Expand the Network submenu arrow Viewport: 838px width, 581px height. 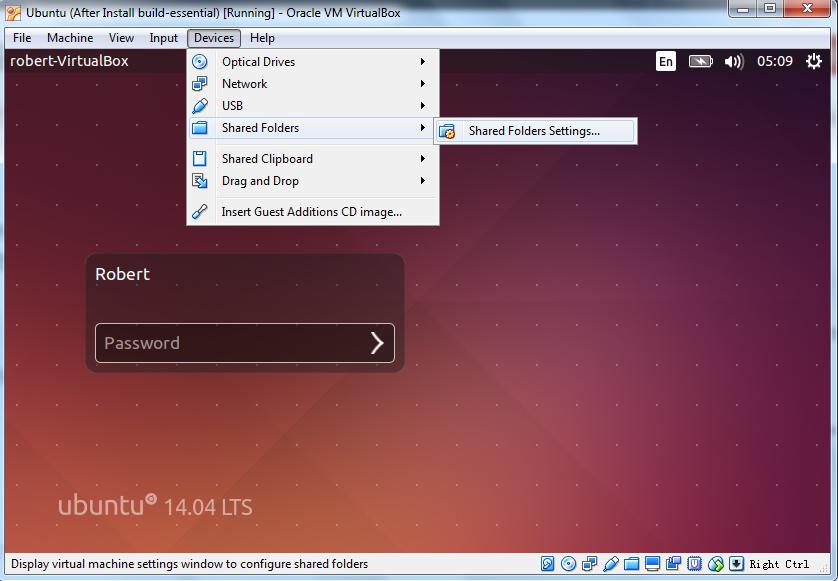pos(423,83)
